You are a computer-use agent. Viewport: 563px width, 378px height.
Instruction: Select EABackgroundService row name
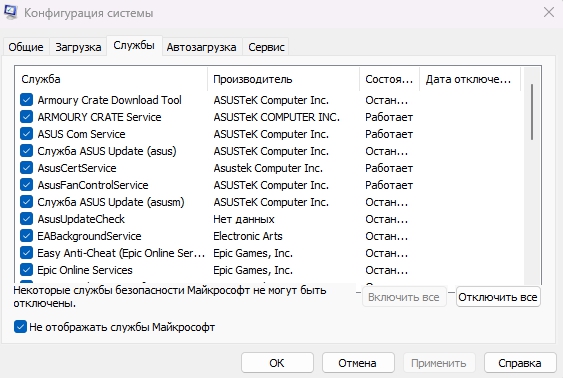point(89,236)
